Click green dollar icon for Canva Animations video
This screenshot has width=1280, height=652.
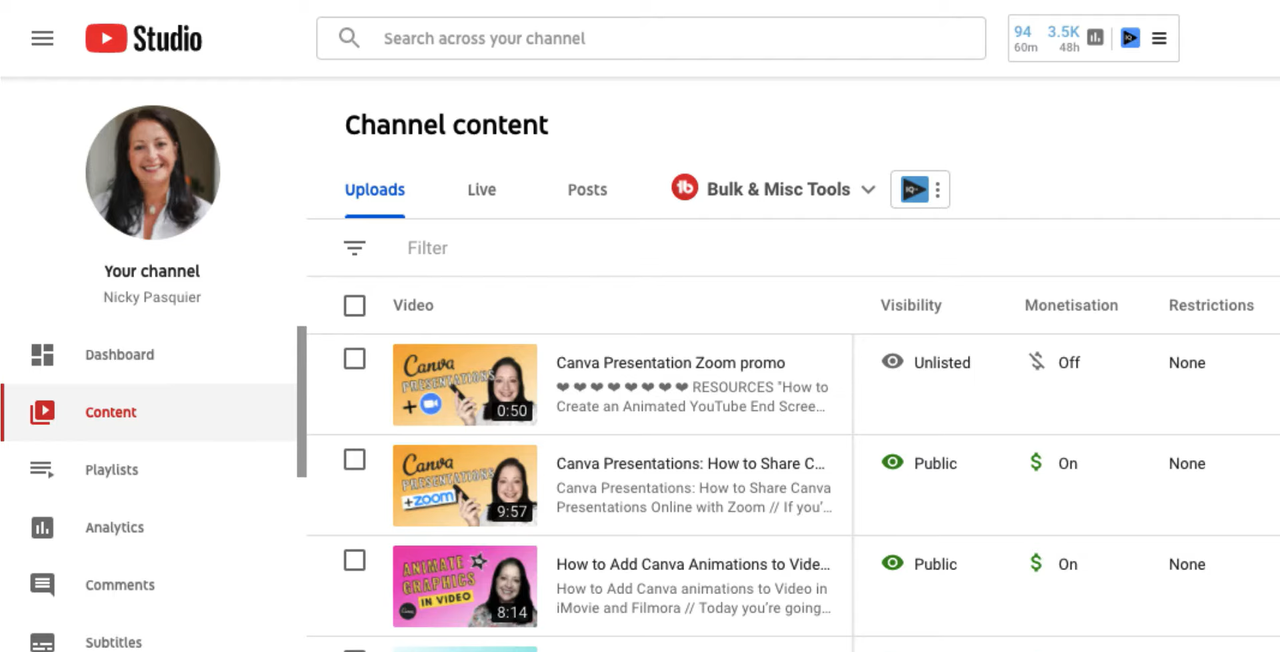(1036, 563)
